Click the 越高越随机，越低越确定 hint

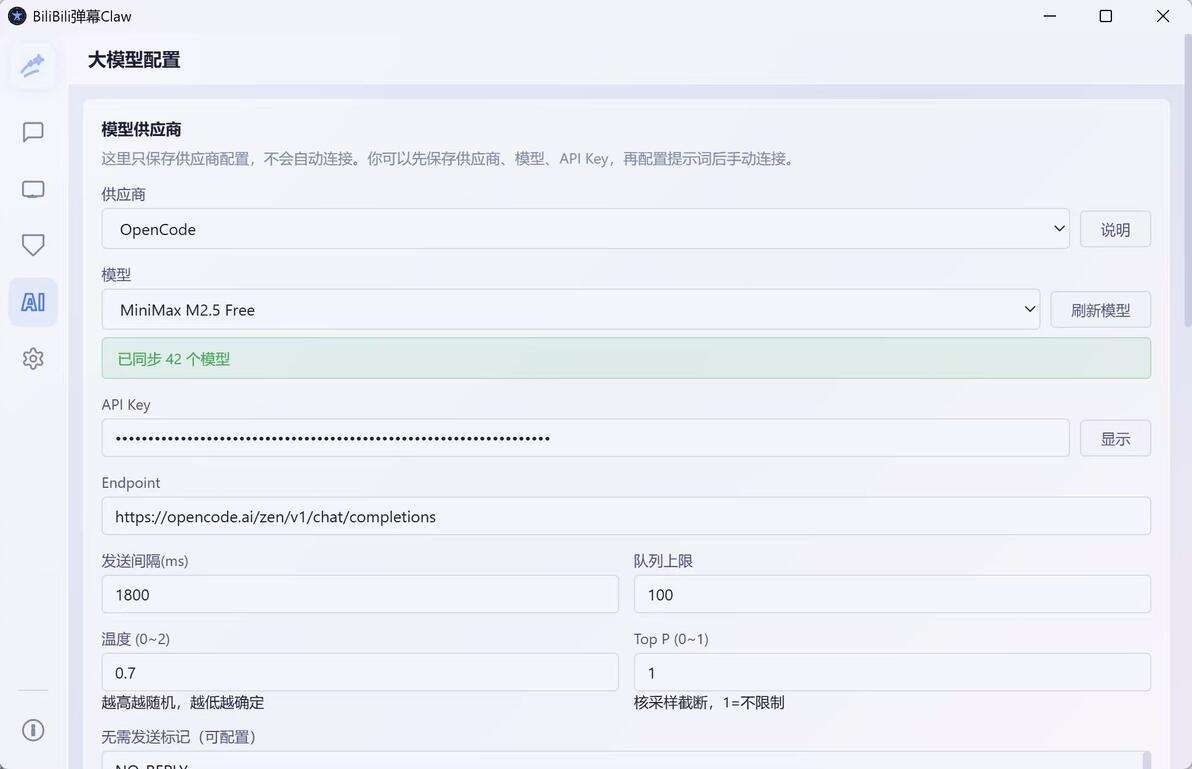(x=182, y=703)
